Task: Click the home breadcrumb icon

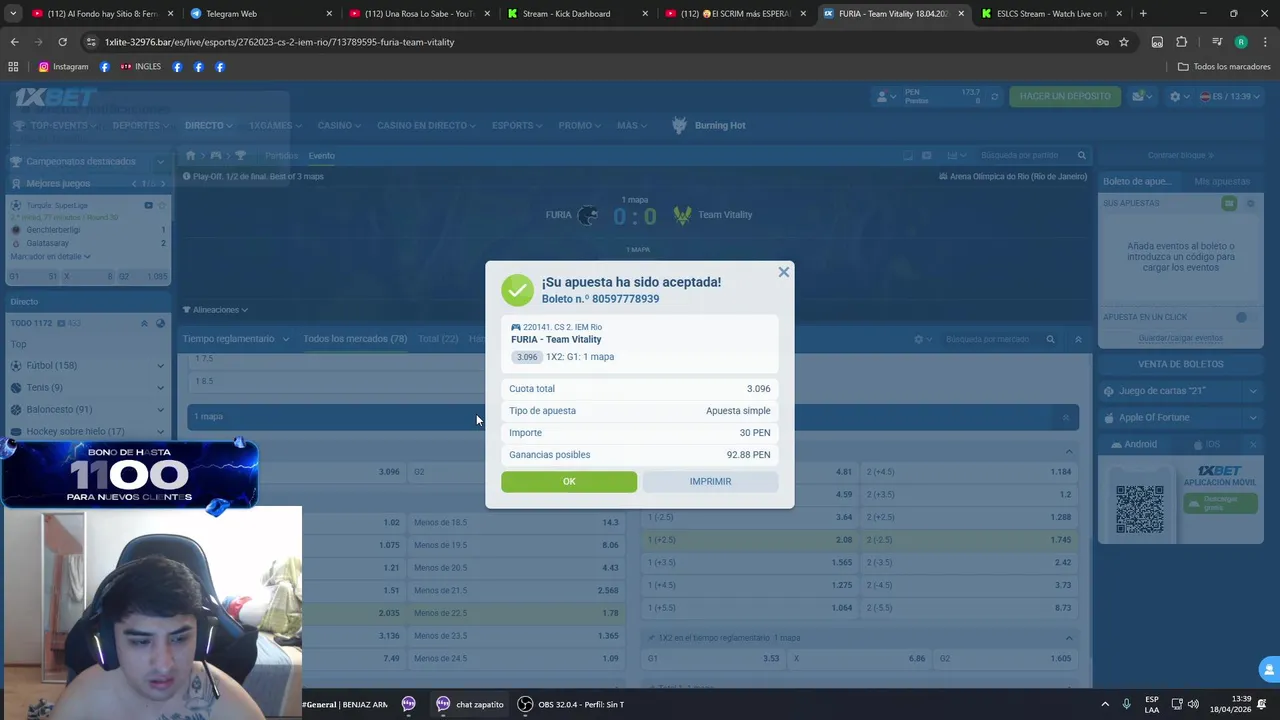Action: tap(190, 155)
